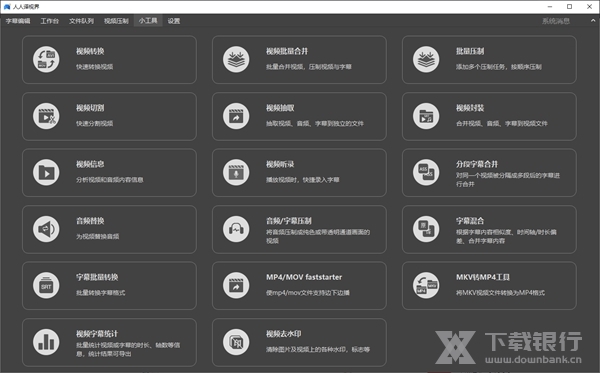Click the app logo in title bar
Screen dimensions: 600x373
(7, 7)
